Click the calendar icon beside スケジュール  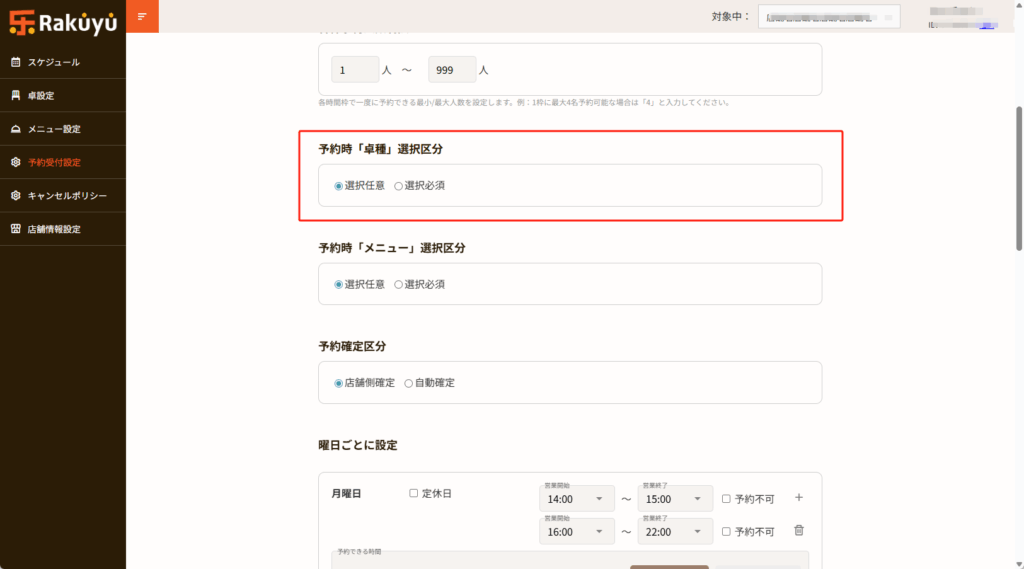(15, 62)
